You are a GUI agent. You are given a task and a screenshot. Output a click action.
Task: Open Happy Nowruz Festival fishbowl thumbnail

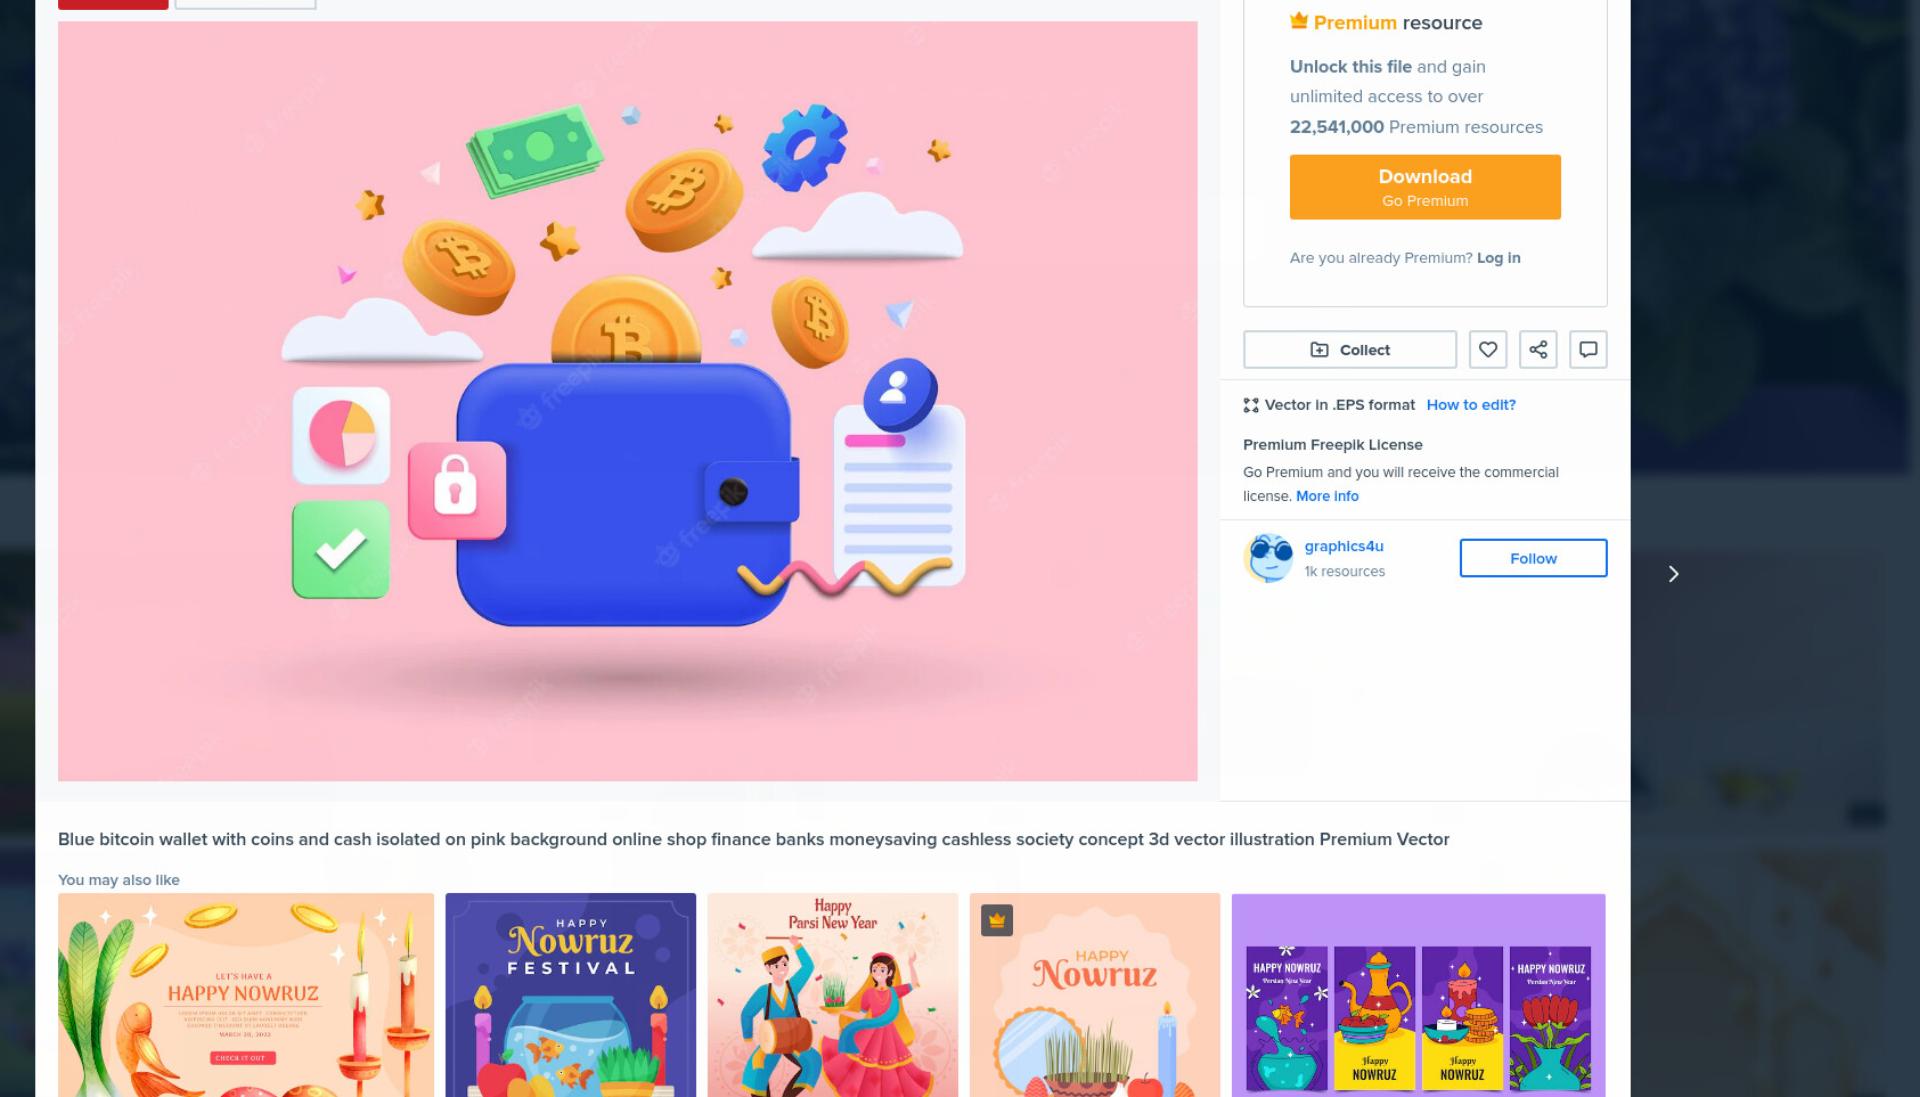tap(570, 995)
